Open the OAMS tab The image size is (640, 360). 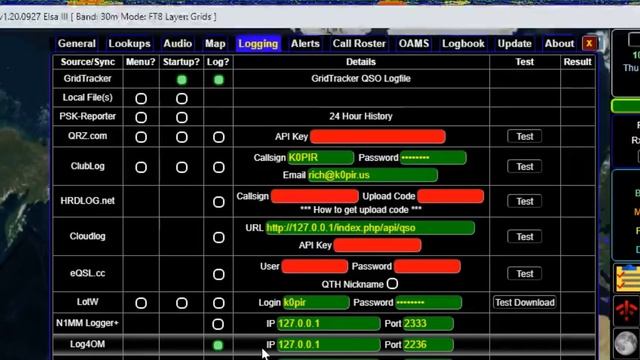coord(413,44)
